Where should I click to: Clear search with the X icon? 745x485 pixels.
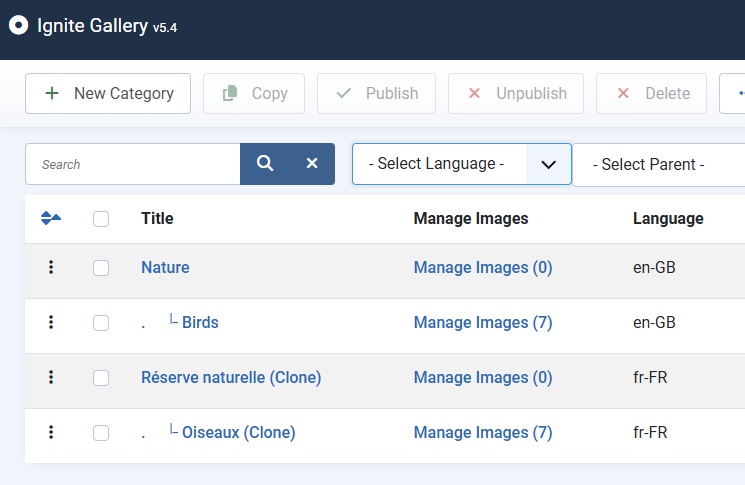click(312, 164)
